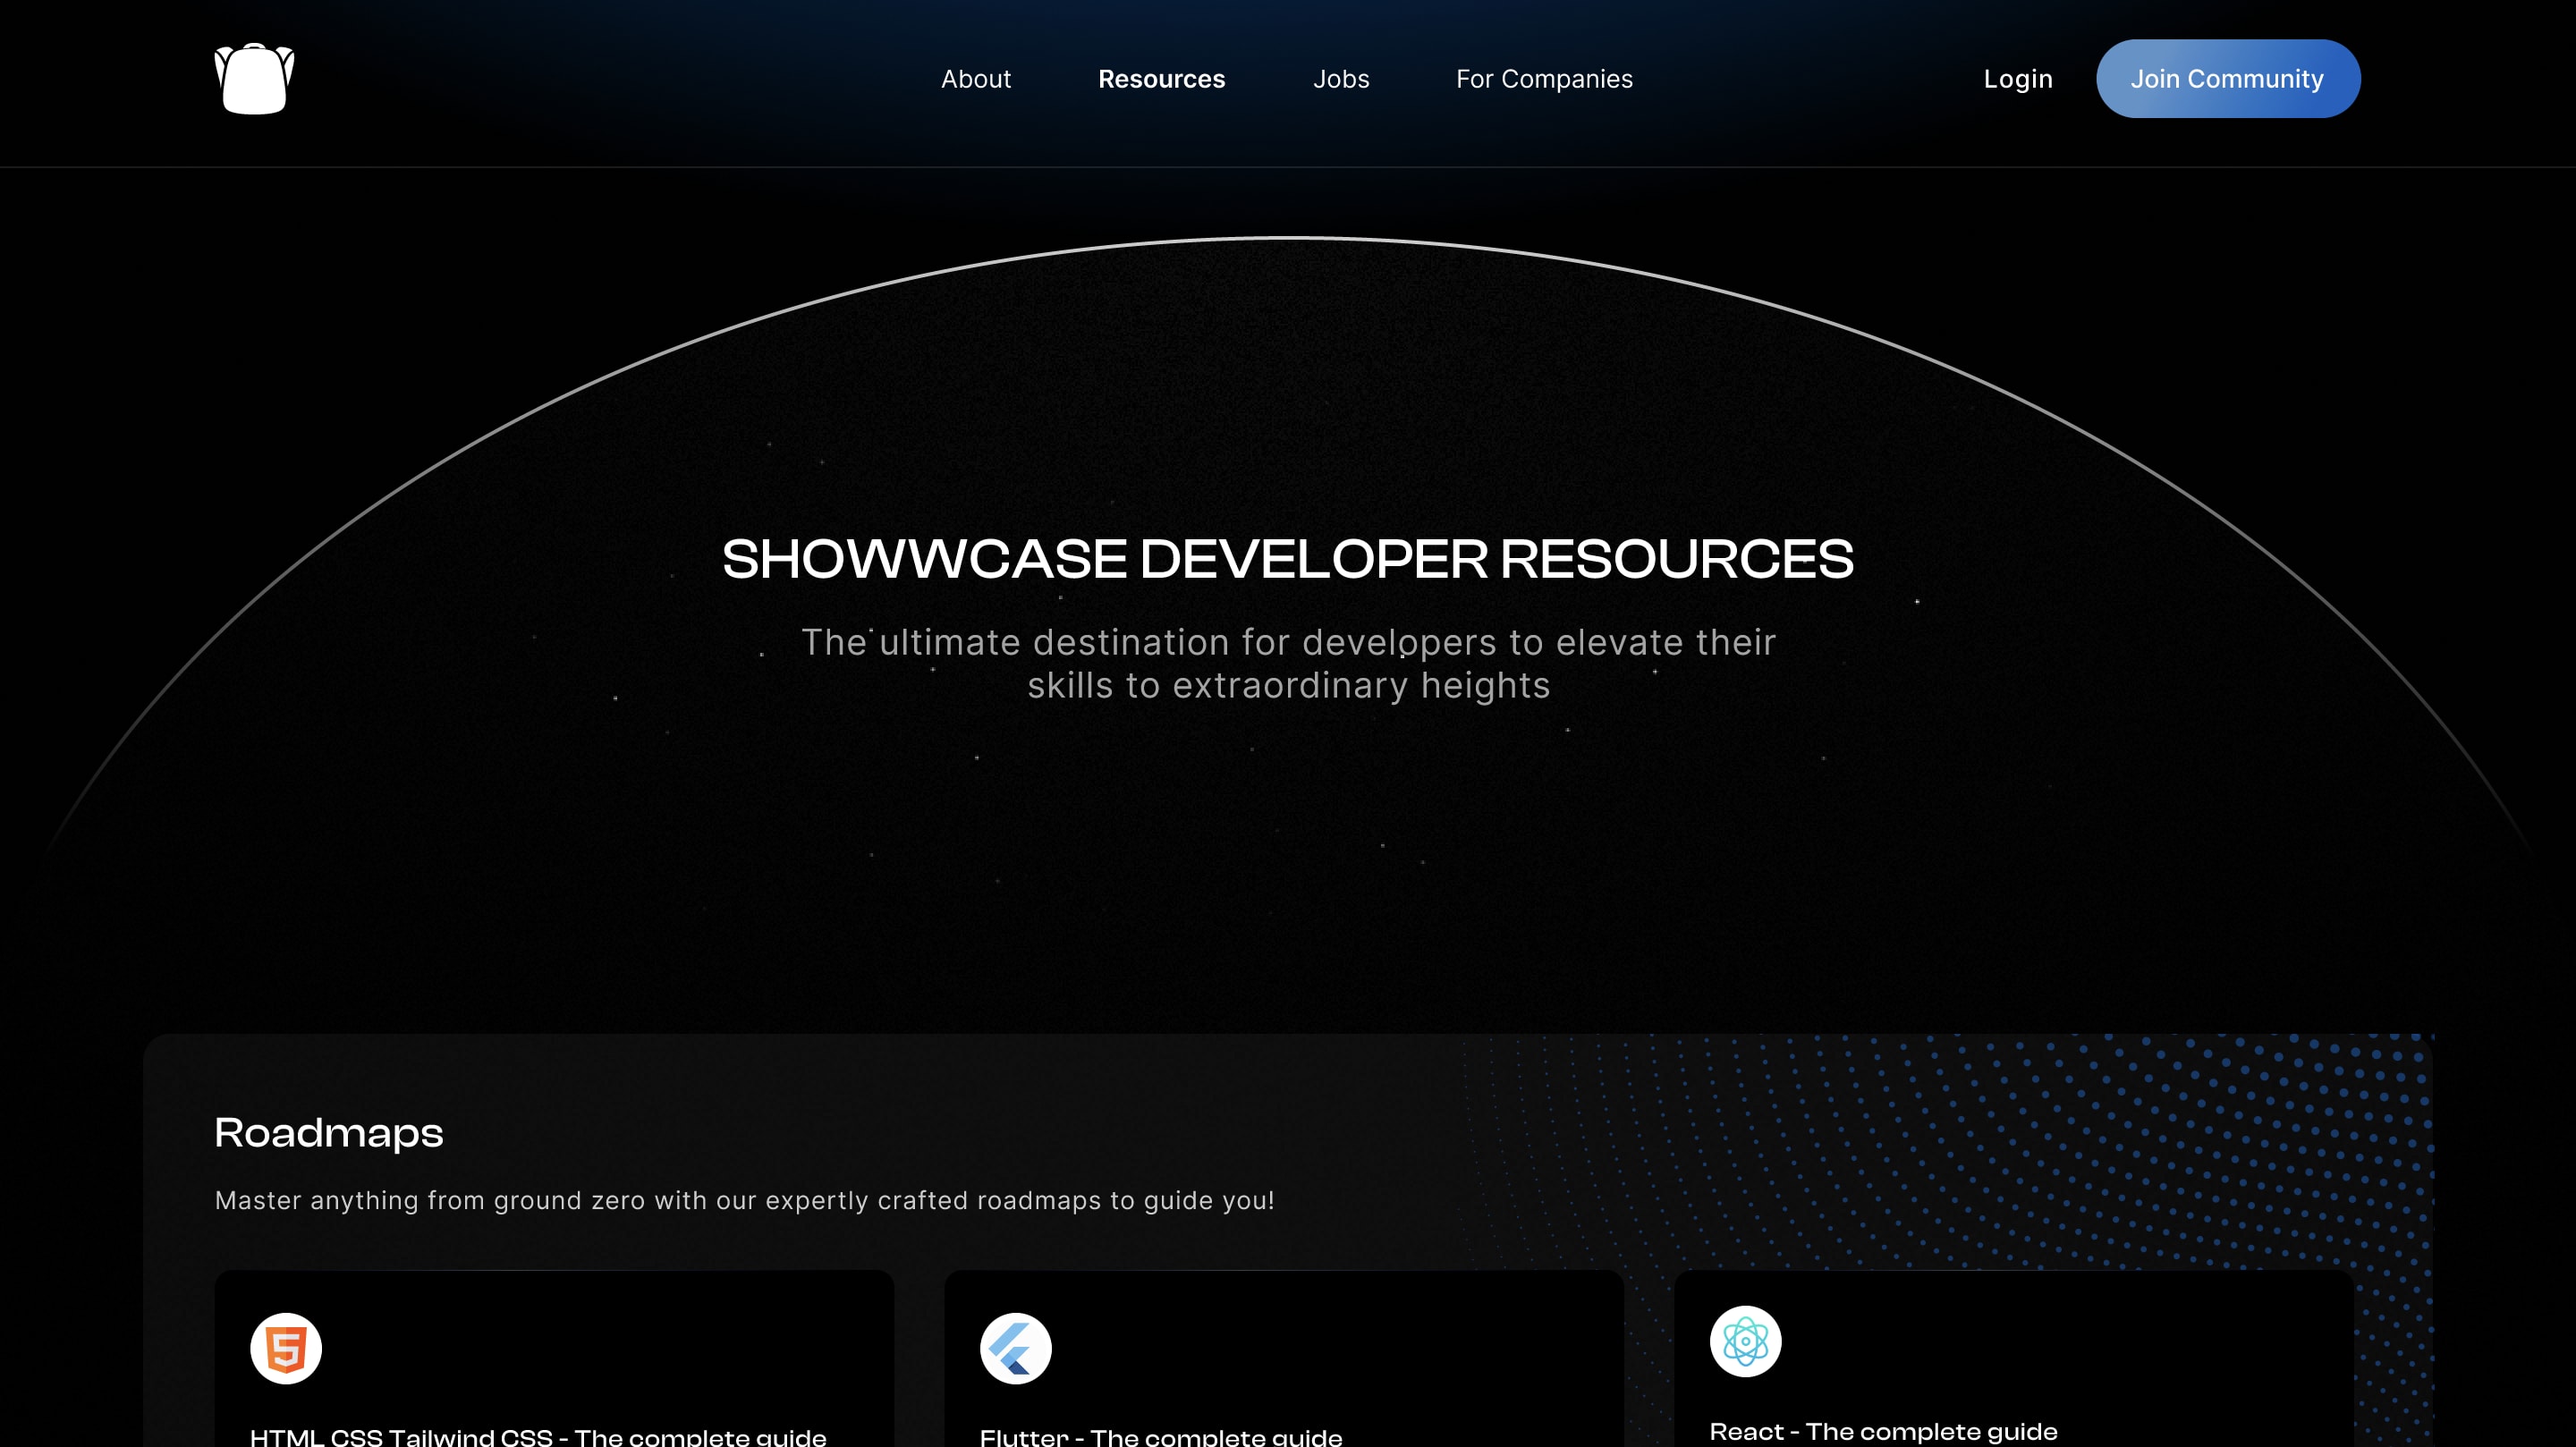The width and height of the screenshot is (2576, 1447).
Task: Click the Login link
Action: coord(2017,79)
